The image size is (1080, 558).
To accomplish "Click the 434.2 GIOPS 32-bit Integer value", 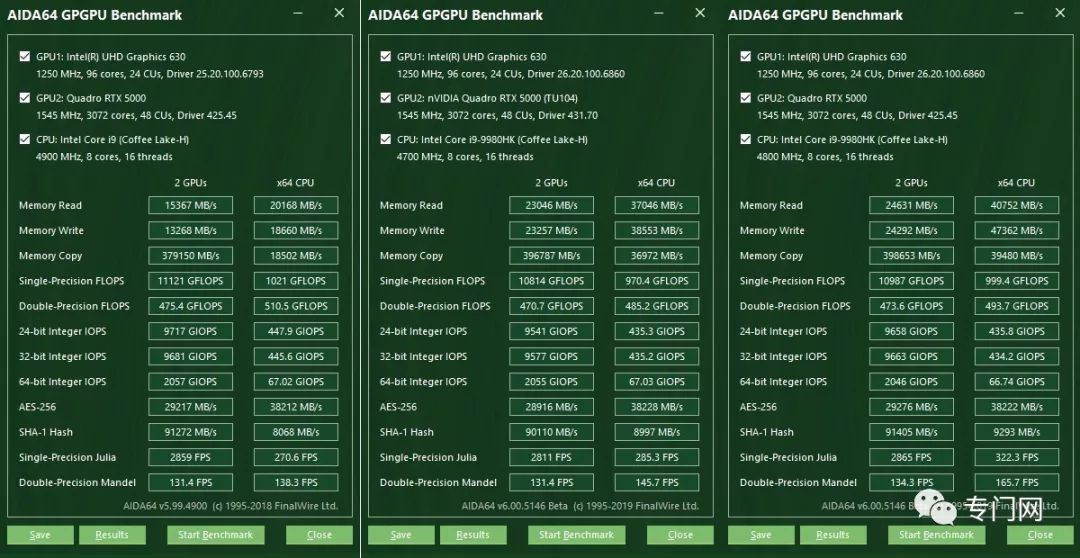I will tap(1017, 356).
